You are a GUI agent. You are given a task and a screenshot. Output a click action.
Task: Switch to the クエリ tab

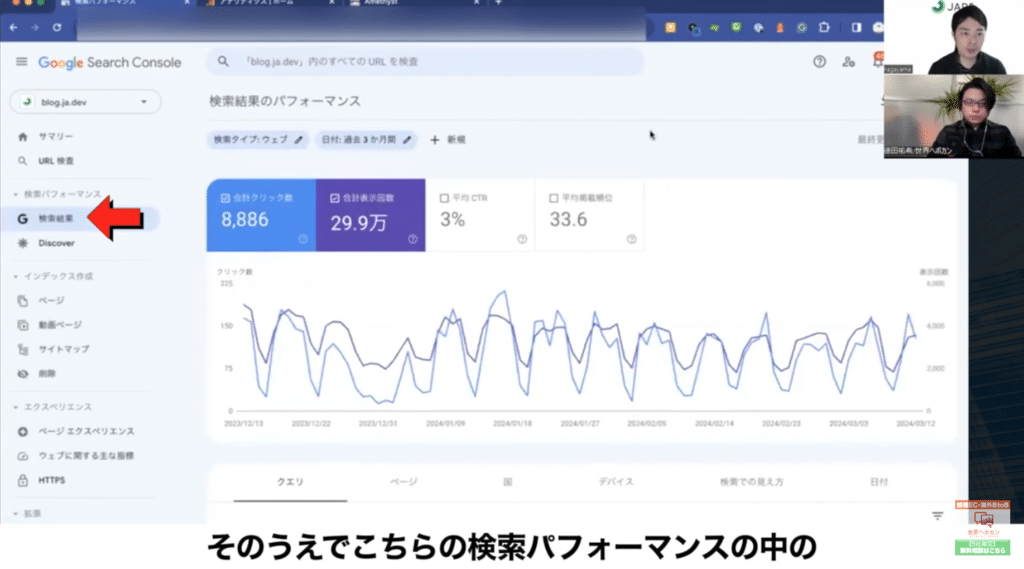pyautogui.click(x=290, y=482)
